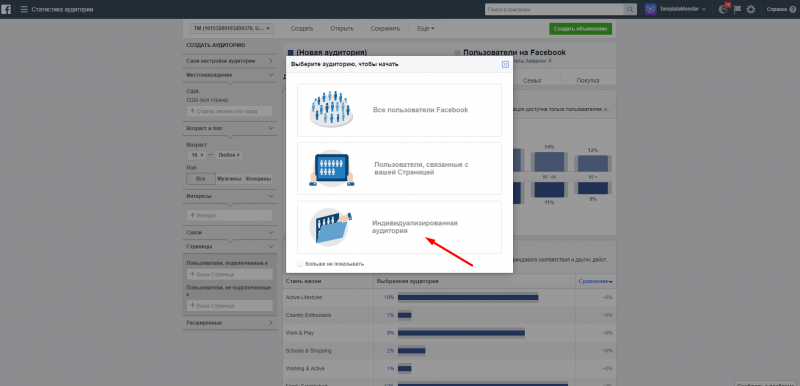This screenshot has height=386, width=800.
Task: Collapse the Возраст и пол section
Action: click(x=230, y=128)
